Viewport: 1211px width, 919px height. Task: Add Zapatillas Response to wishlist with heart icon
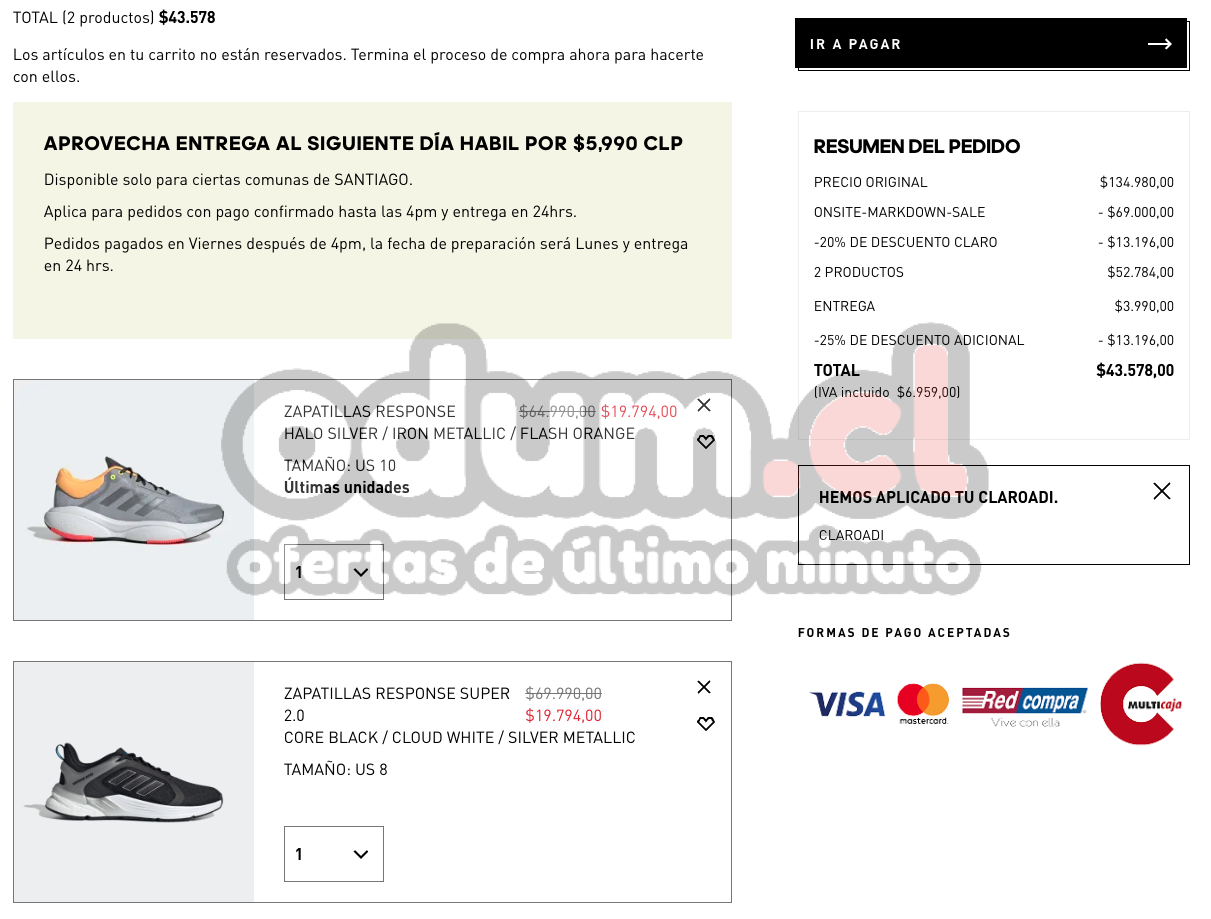click(705, 441)
